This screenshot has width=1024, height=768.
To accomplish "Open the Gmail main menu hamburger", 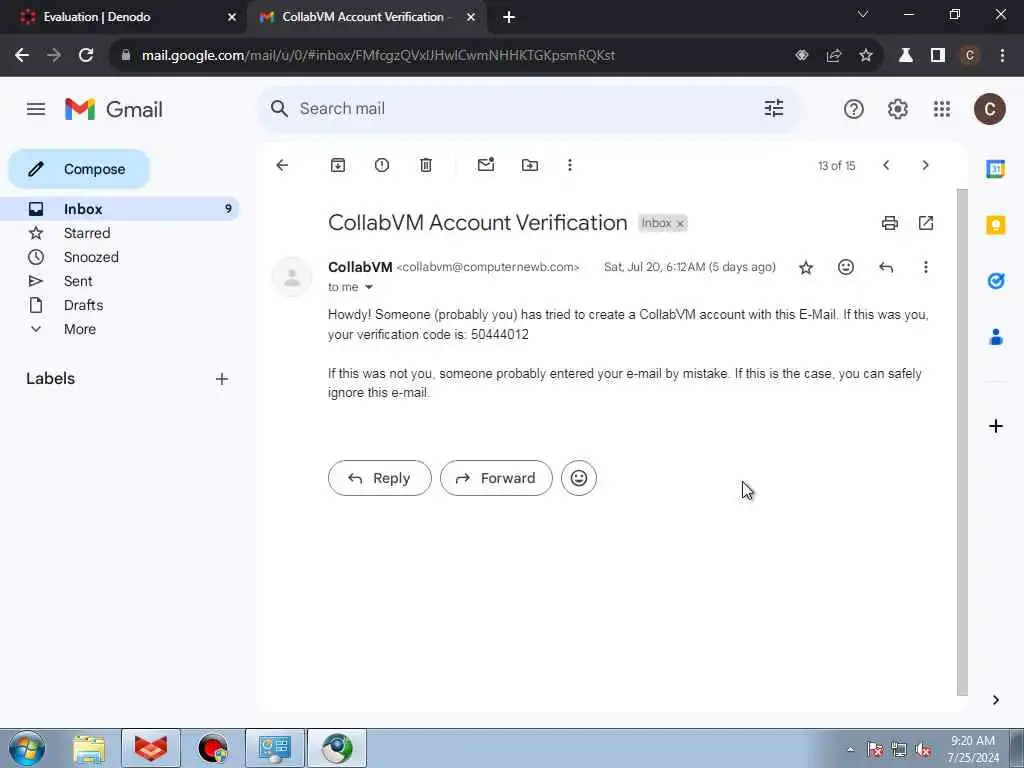I will [x=36, y=109].
